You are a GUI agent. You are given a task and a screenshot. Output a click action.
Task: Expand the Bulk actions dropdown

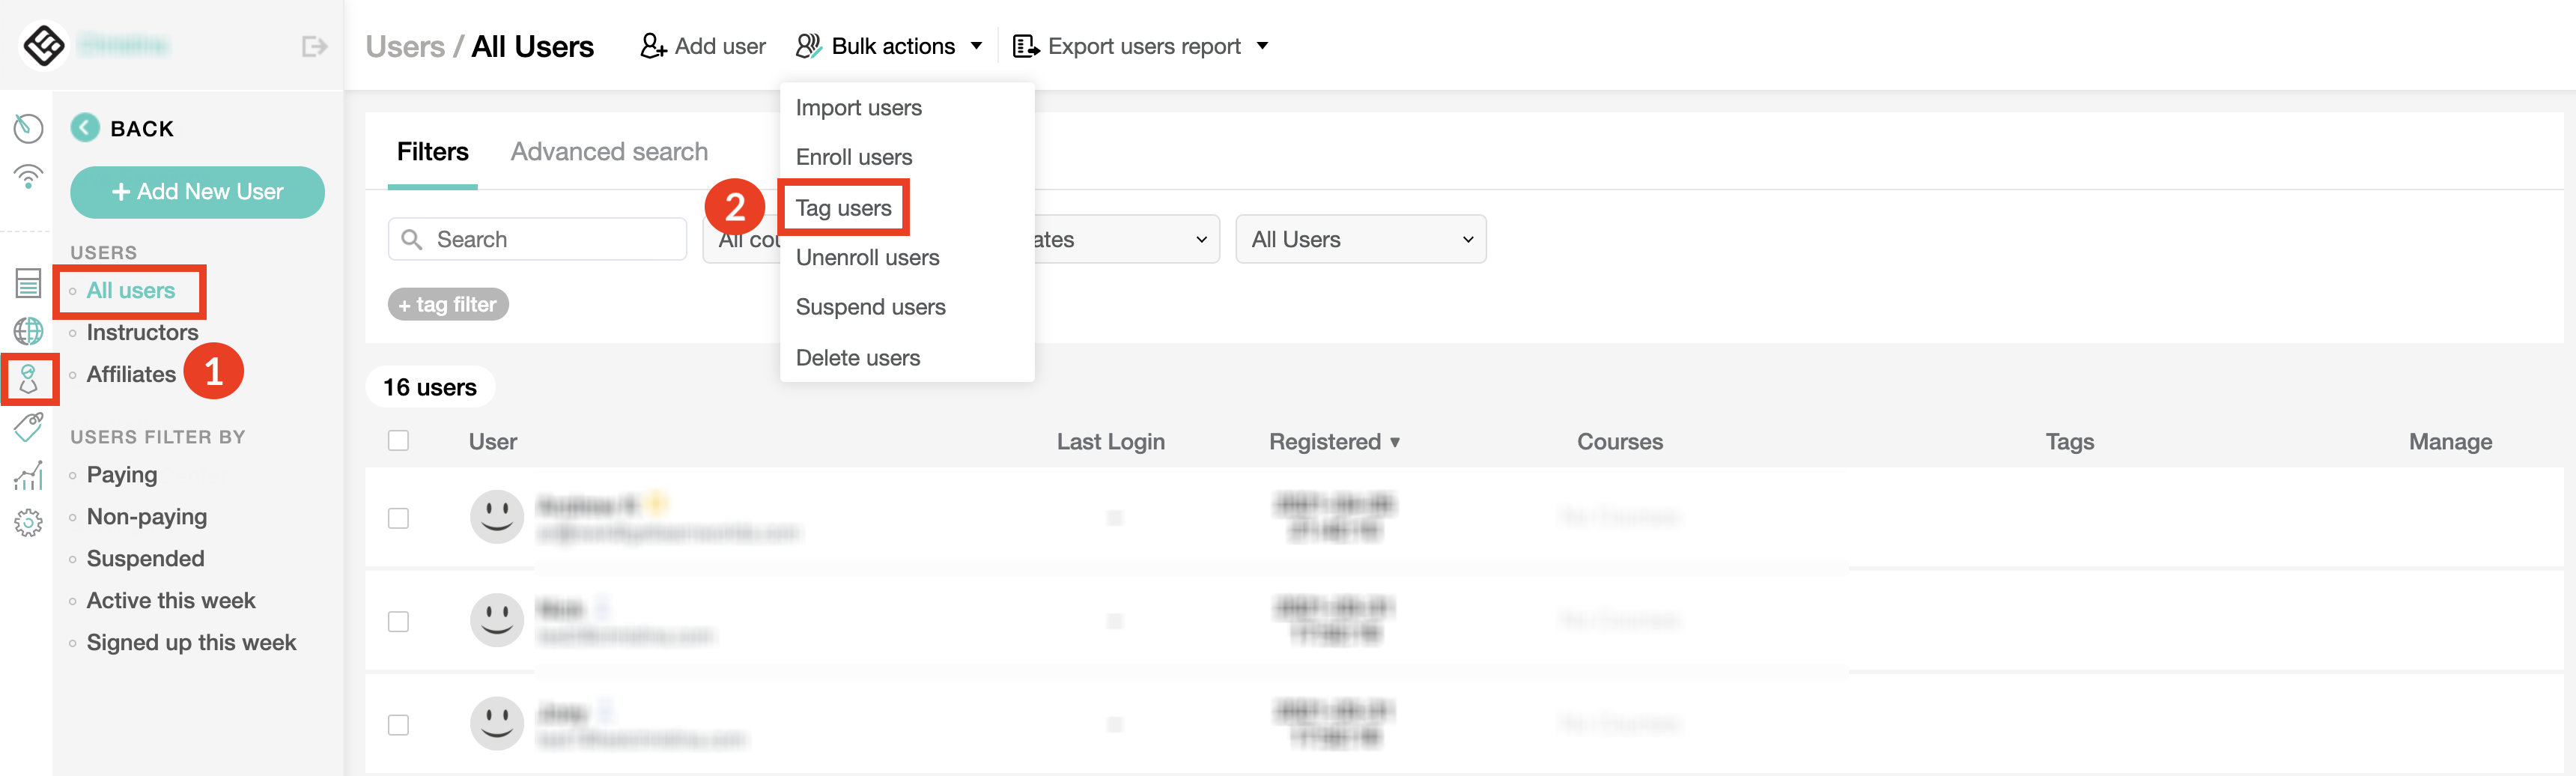point(889,45)
